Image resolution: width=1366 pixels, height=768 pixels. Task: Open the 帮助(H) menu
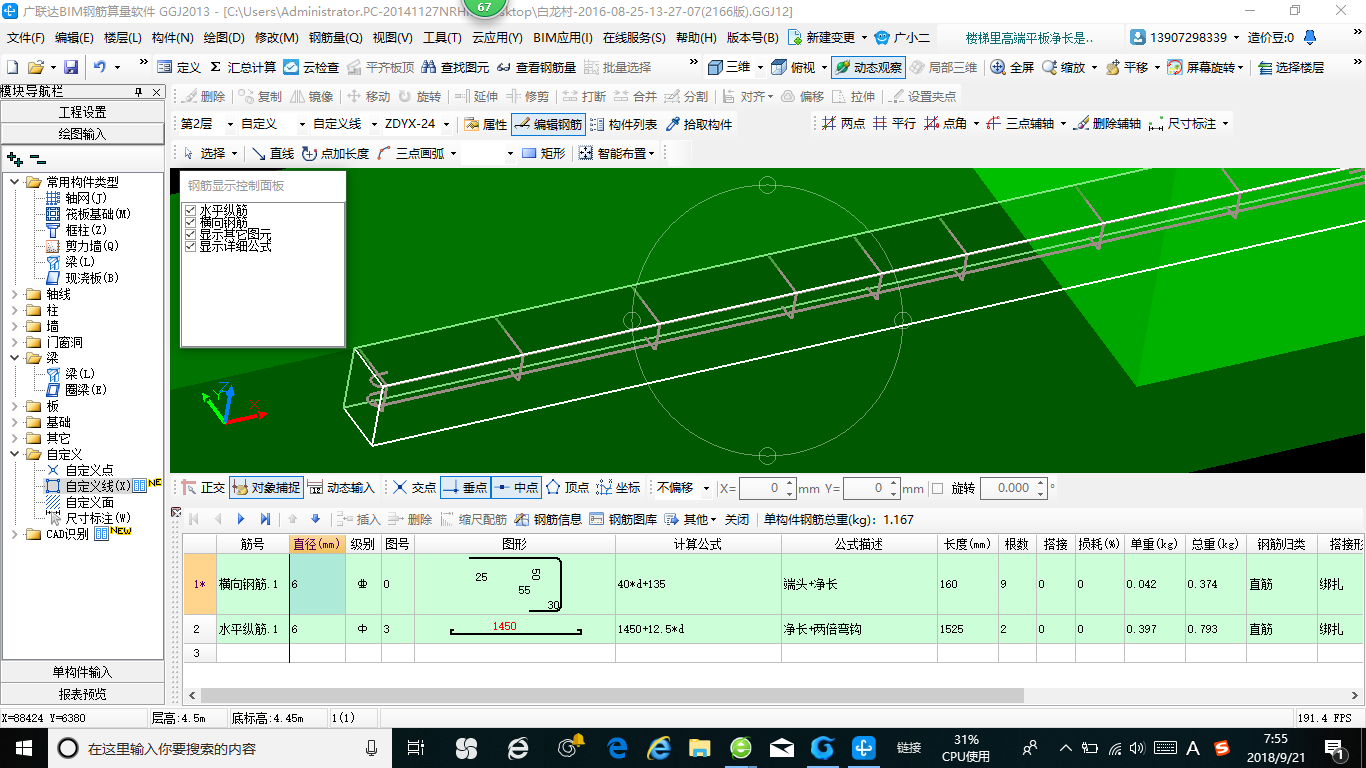point(696,38)
